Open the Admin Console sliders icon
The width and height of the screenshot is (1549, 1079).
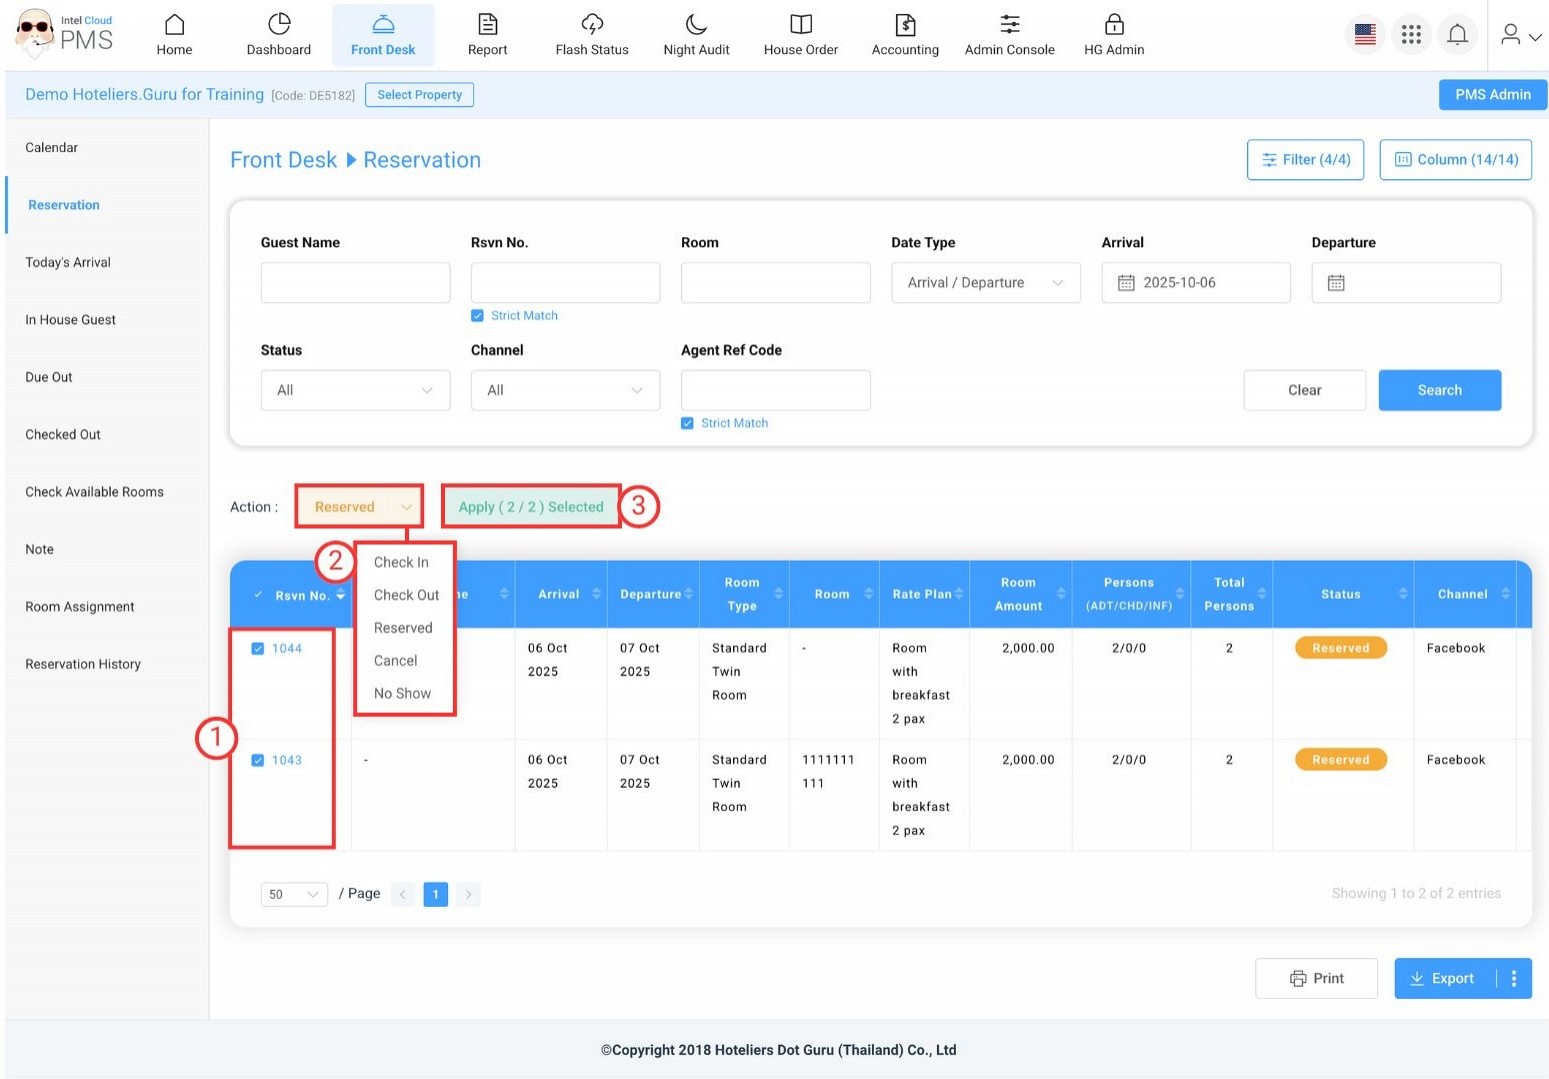coord(1009,24)
